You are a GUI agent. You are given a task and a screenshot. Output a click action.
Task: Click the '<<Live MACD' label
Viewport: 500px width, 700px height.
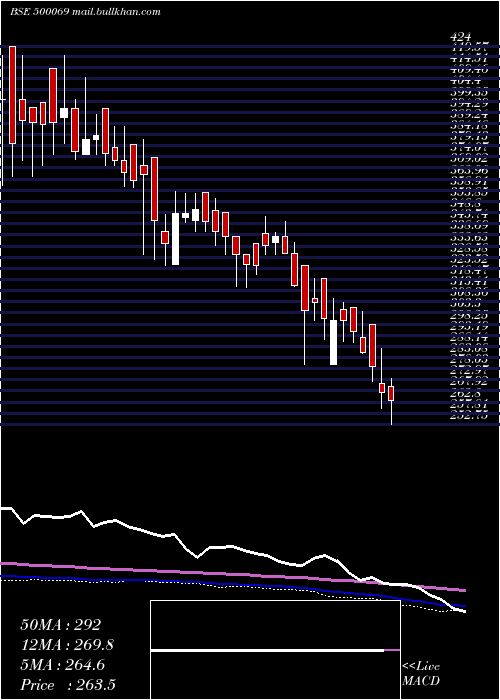point(421,674)
